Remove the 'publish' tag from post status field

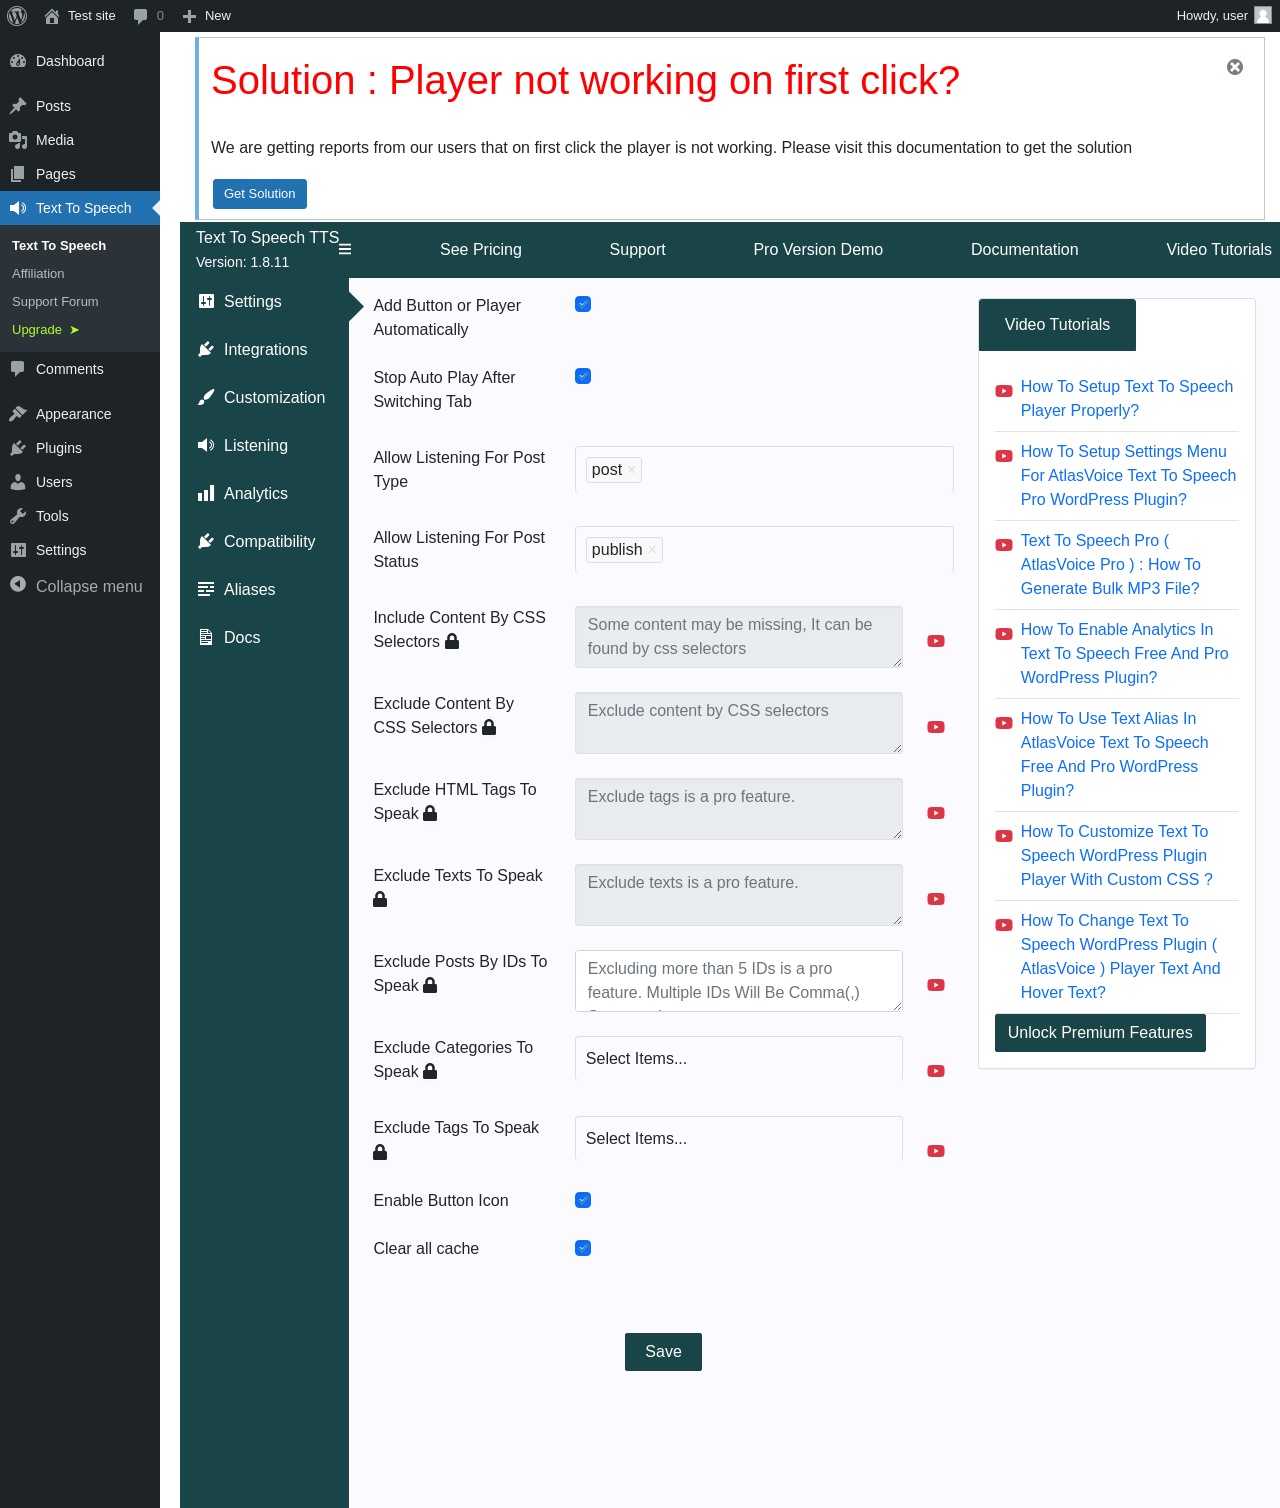pos(652,550)
